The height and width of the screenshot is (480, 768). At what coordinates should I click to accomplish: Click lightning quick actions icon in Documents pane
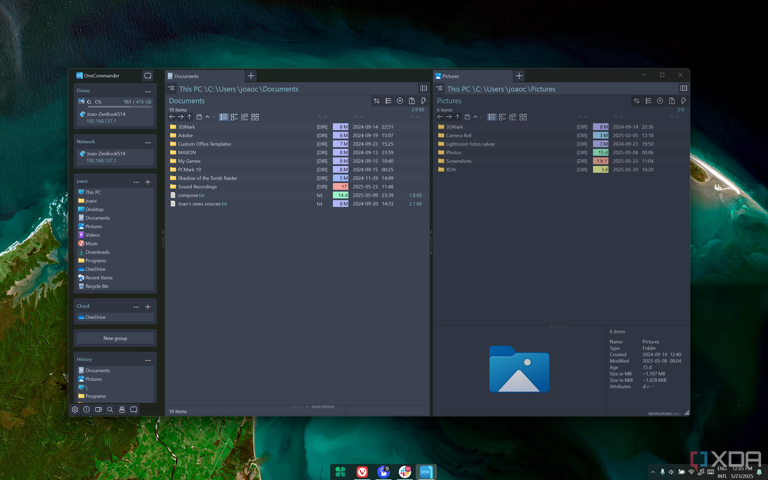pos(423,101)
